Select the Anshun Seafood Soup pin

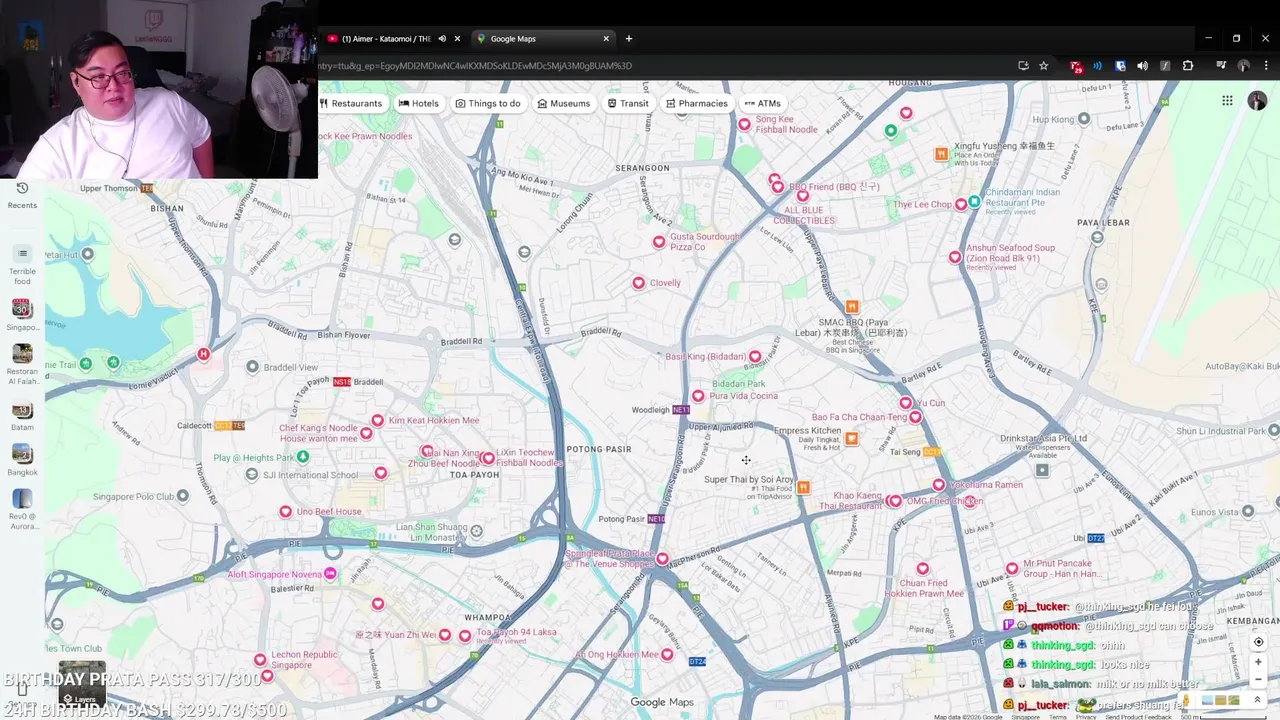(x=955, y=258)
